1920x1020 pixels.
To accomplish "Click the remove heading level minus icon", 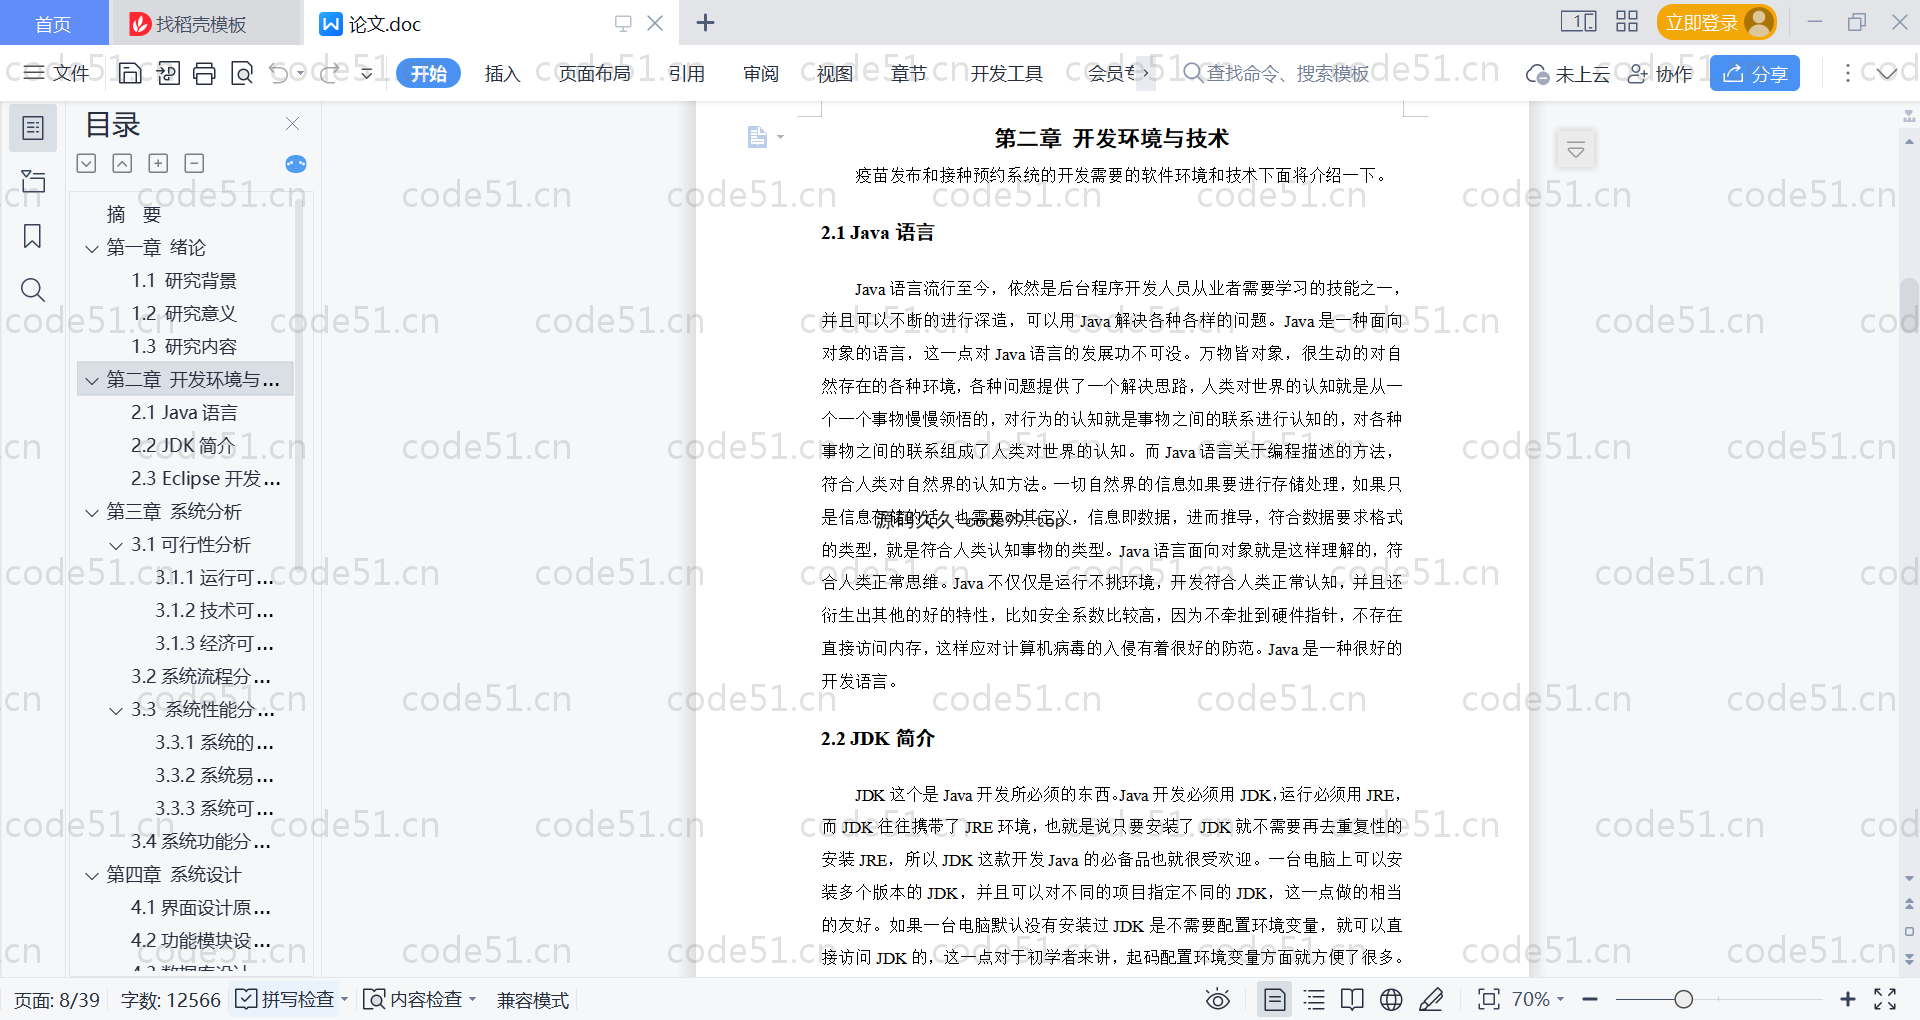I will pos(194,163).
